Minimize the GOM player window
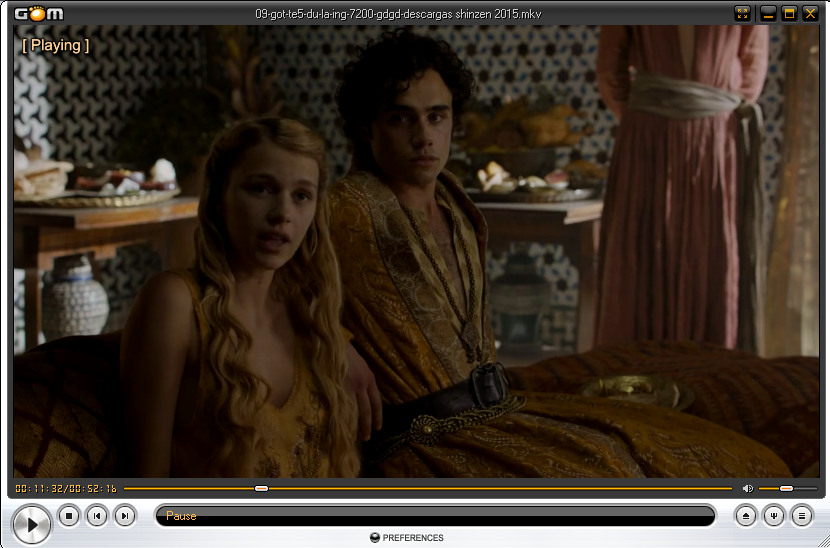The height and width of the screenshot is (548, 830). tap(768, 13)
